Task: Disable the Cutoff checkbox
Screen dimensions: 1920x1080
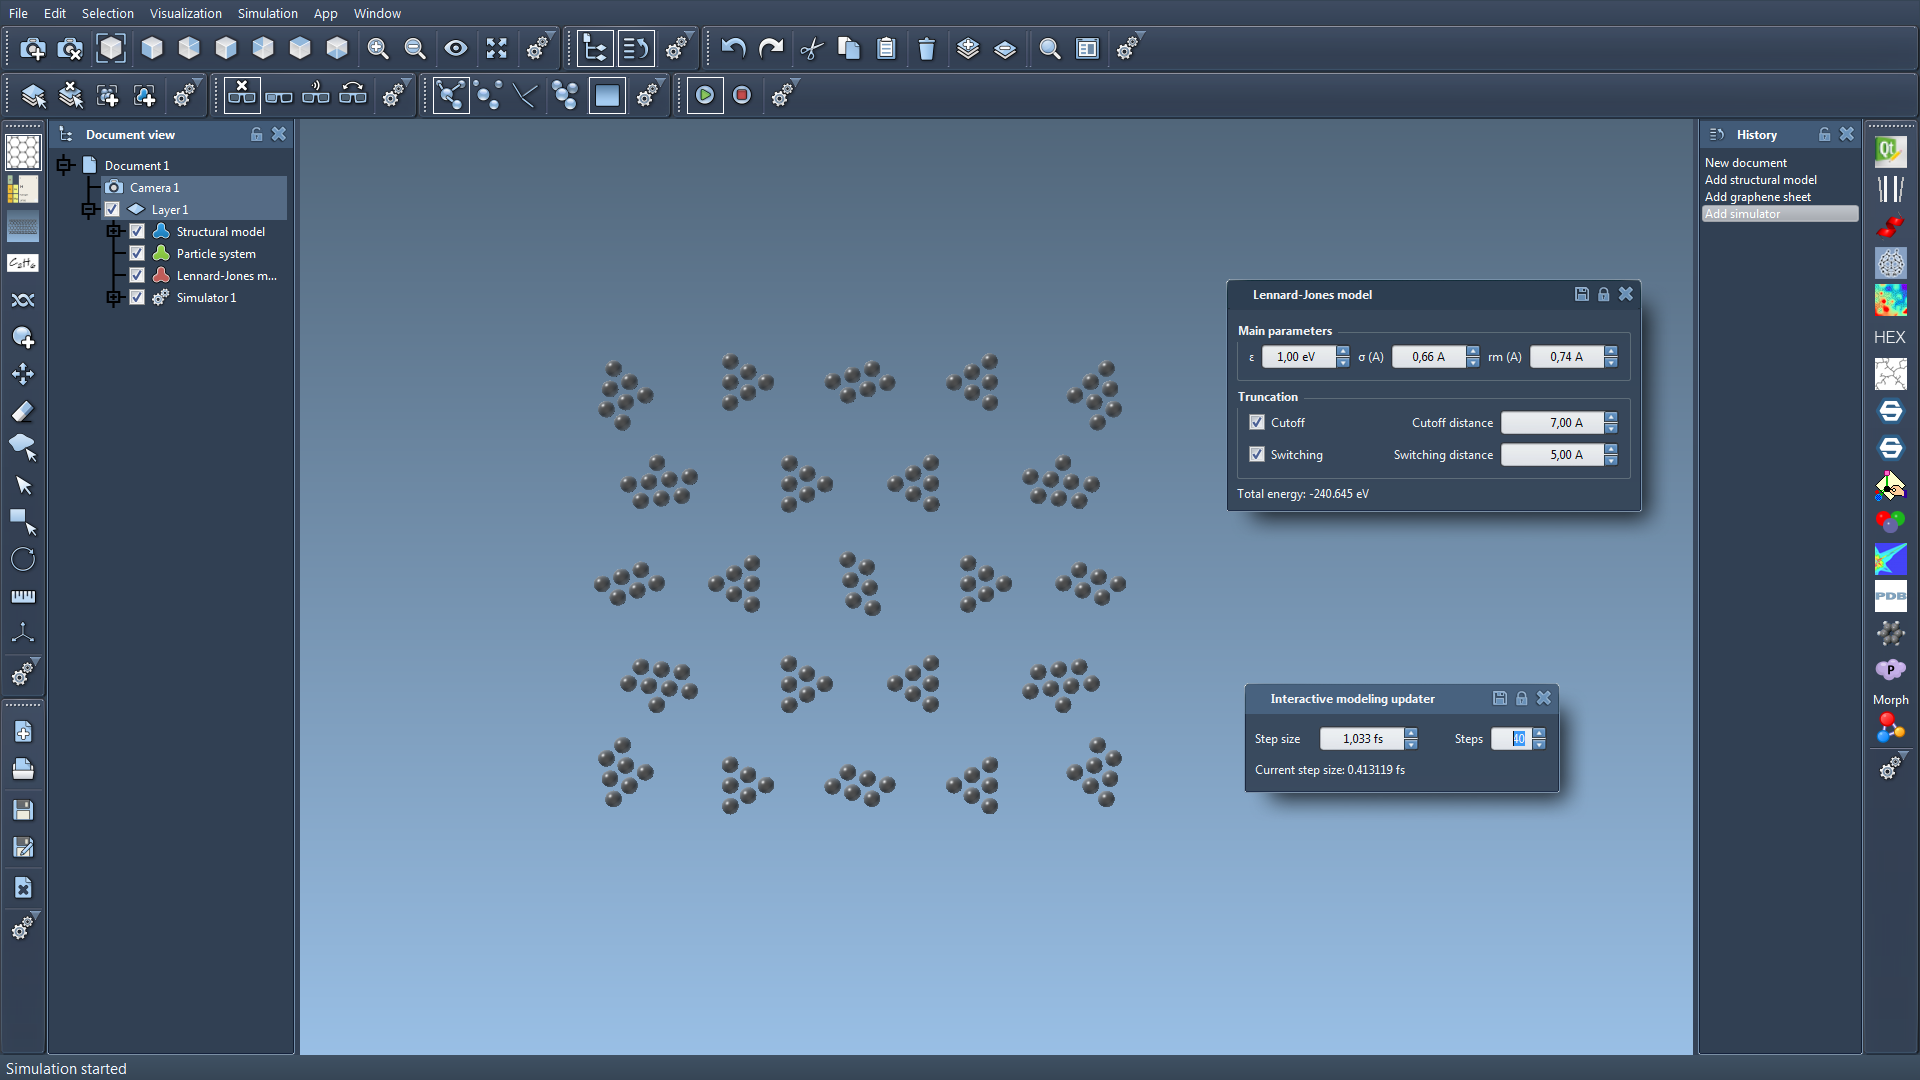Action: [1257, 422]
